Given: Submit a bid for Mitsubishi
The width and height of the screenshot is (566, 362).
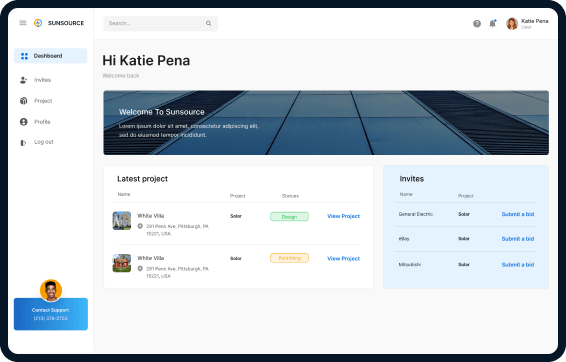Looking at the screenshot, I should tap(518, 265).
